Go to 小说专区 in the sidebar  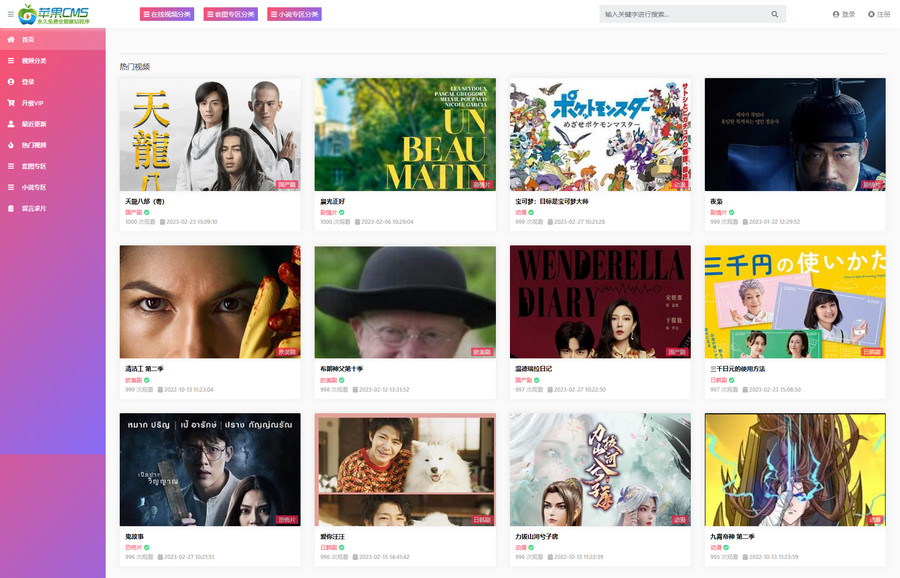click(x=34, y=187)
